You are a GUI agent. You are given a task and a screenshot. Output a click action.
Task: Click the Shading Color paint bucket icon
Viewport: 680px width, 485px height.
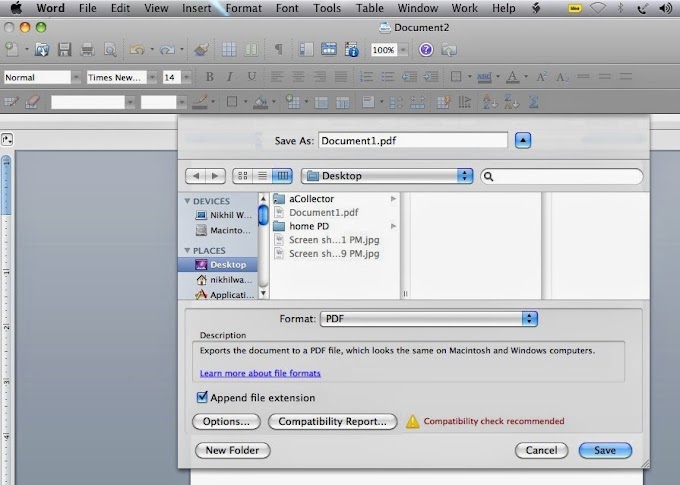coord(261,102)
